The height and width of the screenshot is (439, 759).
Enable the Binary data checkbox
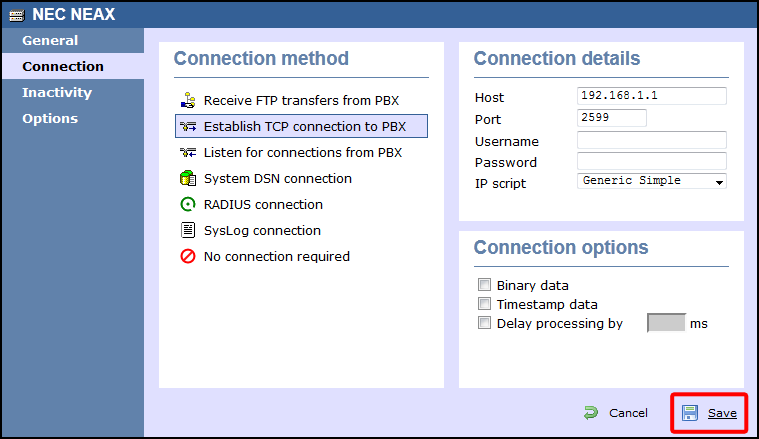click(x=485, y=285)
